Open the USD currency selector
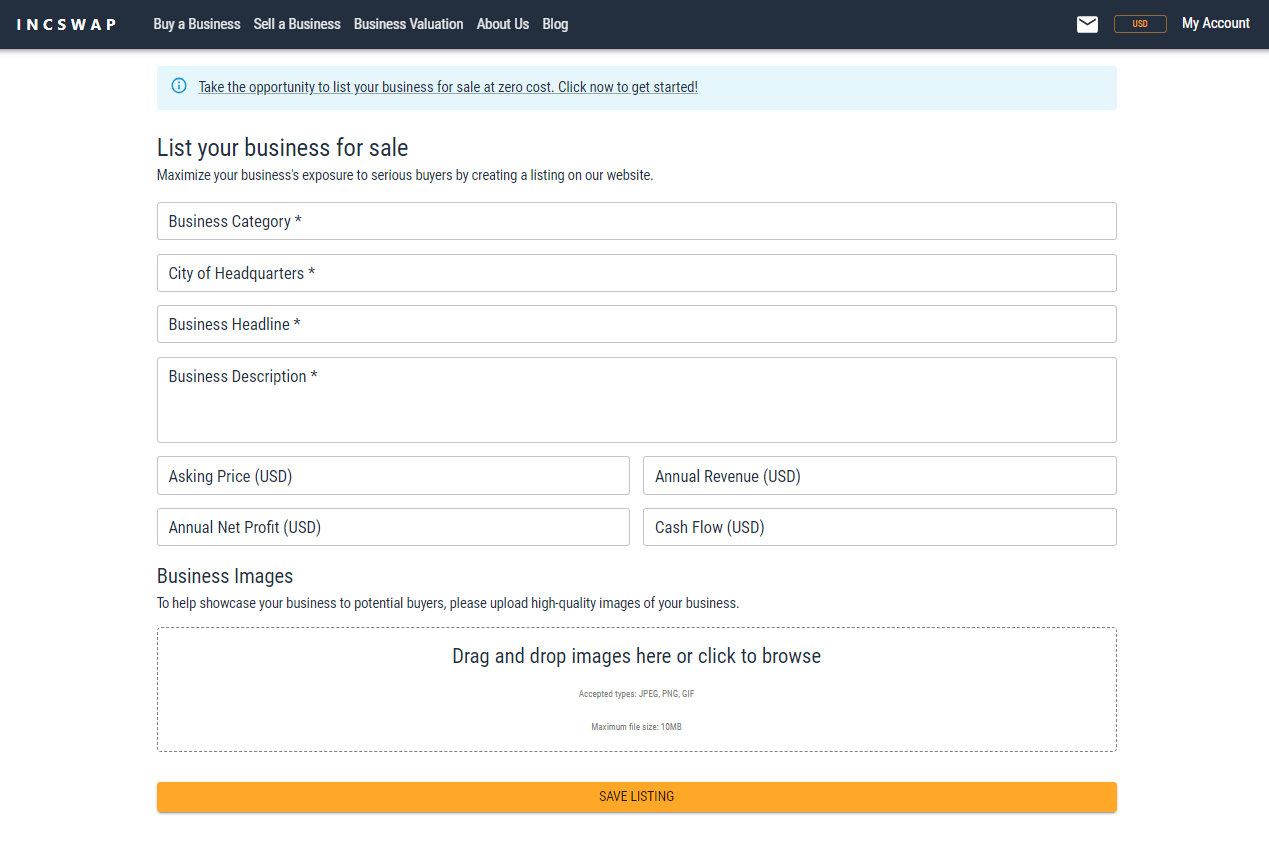The width and height of the screenshot is (1269, 848). 1140,24
